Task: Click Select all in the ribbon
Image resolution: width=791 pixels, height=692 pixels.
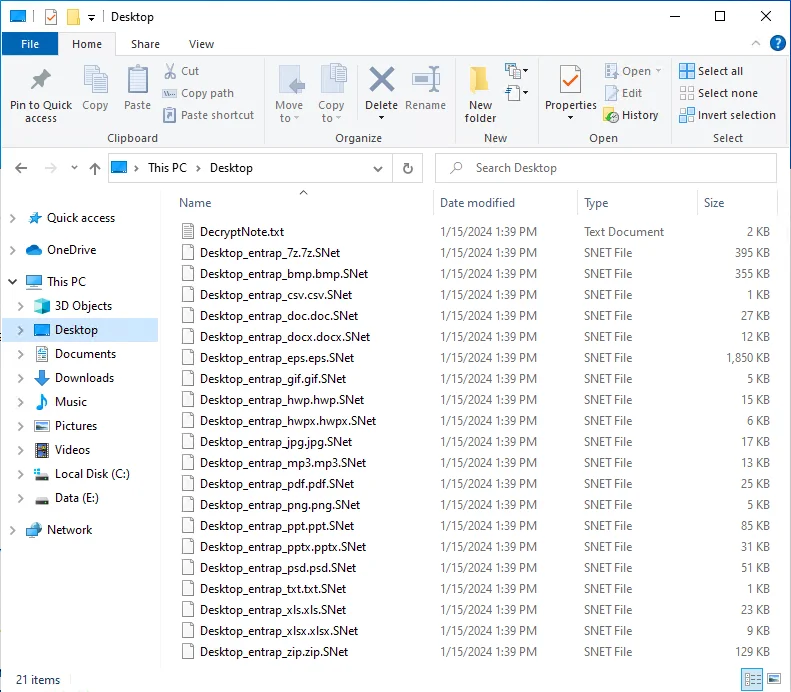Action: [x=710, y=71]
